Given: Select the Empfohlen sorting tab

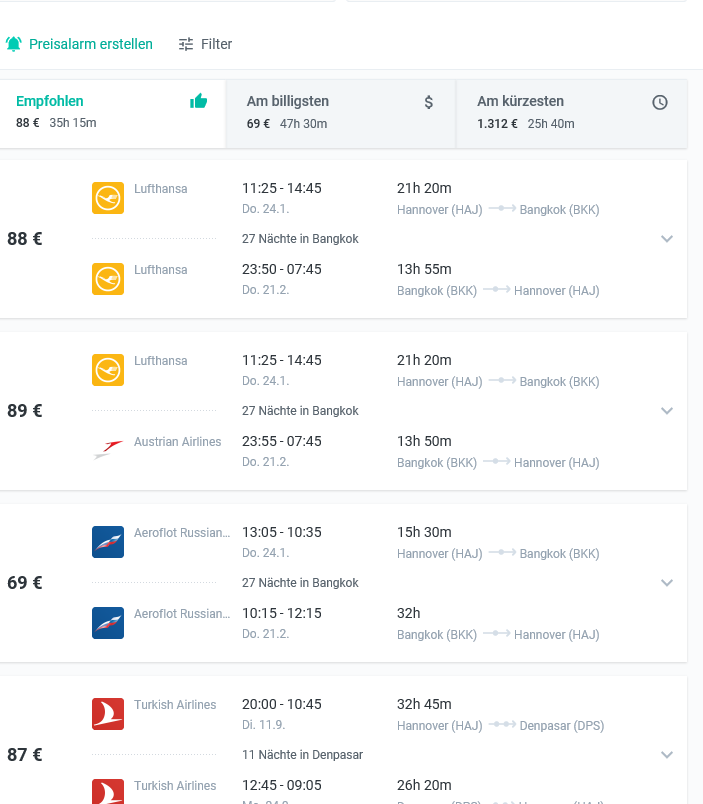Looking at the screenshot, I should (112, 113).
